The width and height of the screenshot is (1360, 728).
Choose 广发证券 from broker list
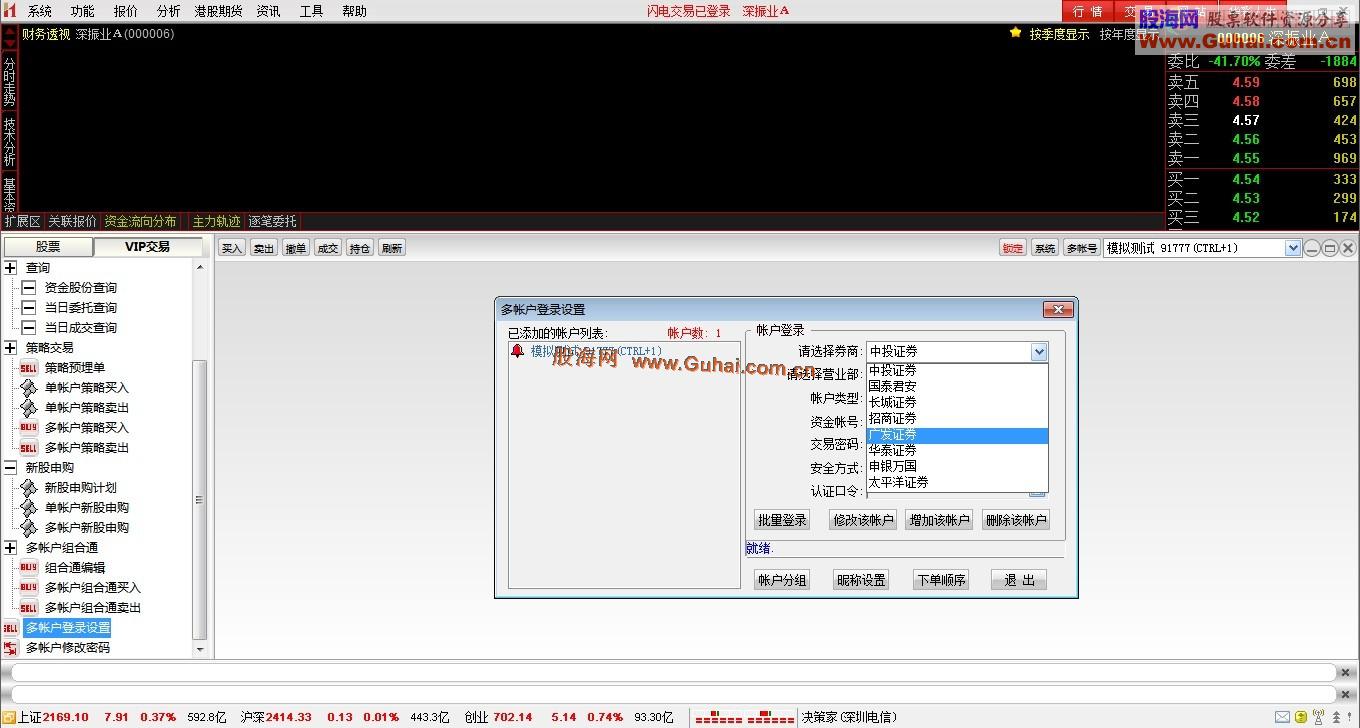pos(957,435)
